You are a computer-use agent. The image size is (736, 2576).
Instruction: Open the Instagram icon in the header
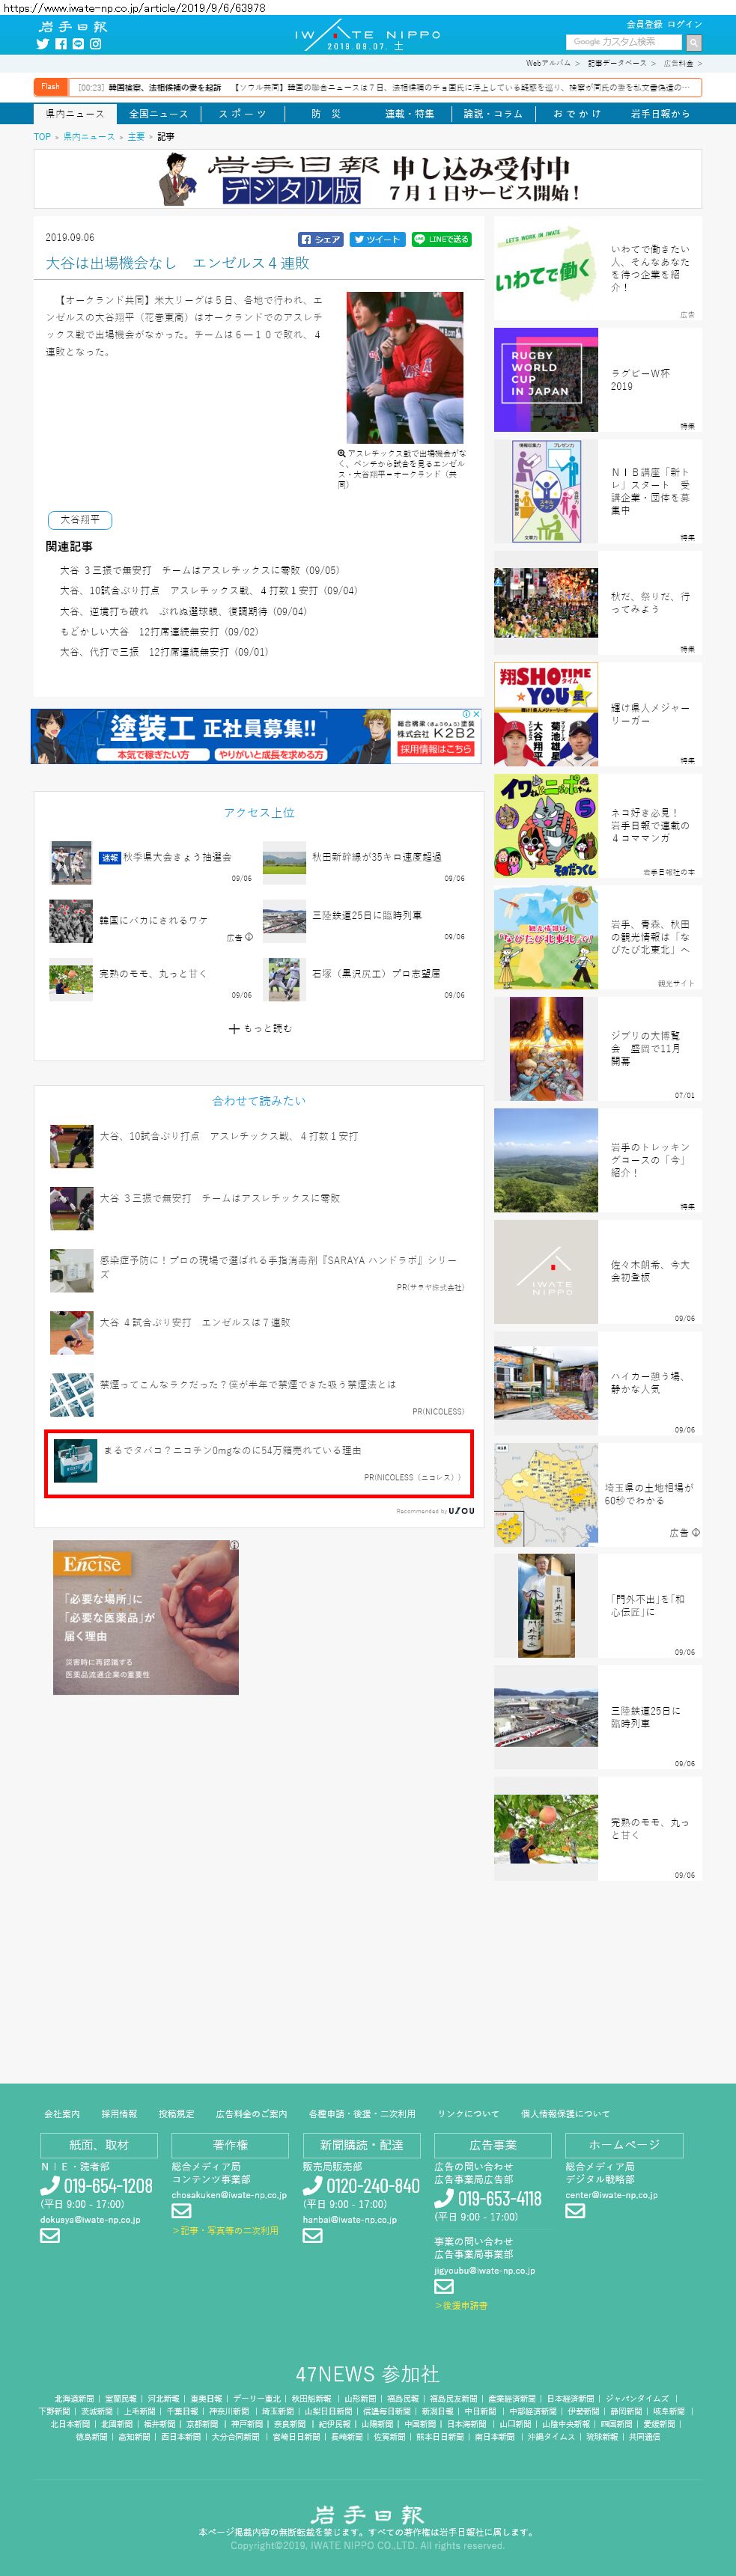click(96, 44)
